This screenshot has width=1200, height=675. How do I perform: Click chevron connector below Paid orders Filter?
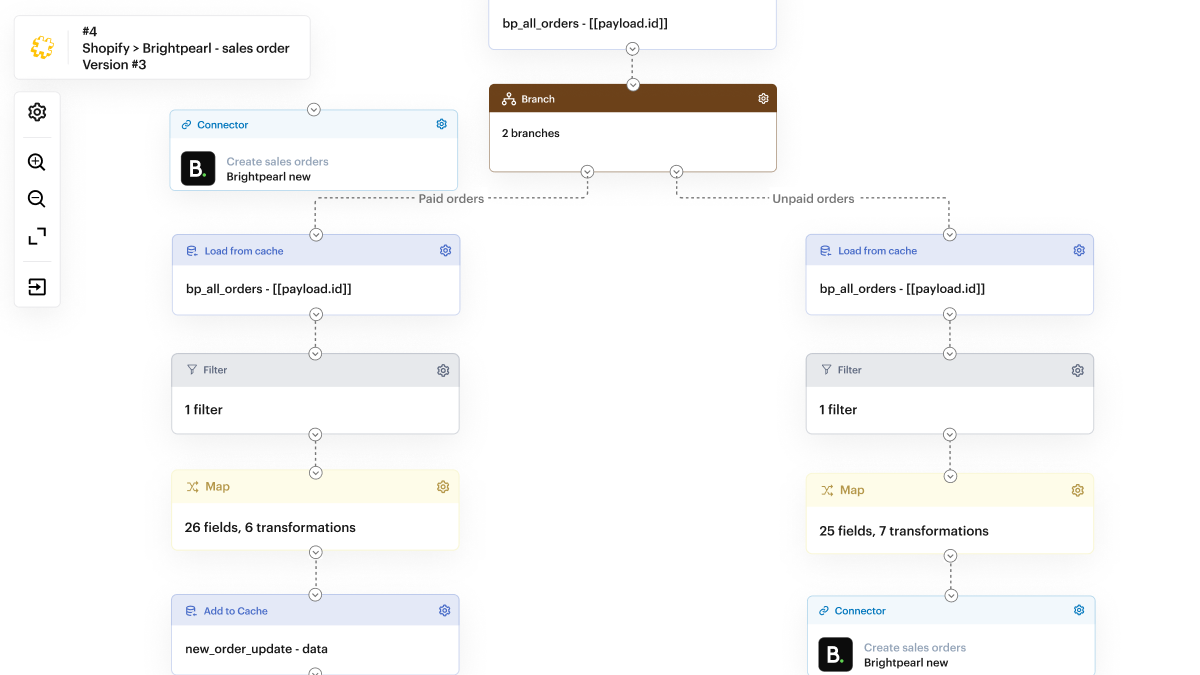[315, 435]
